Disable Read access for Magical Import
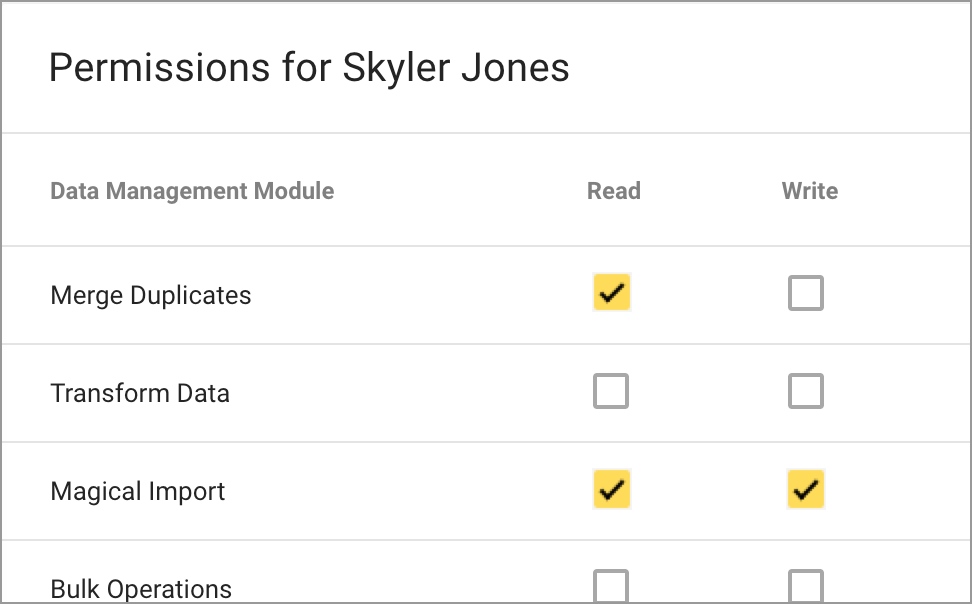Viewport: 972px width, 604px height. pos(611,489)
